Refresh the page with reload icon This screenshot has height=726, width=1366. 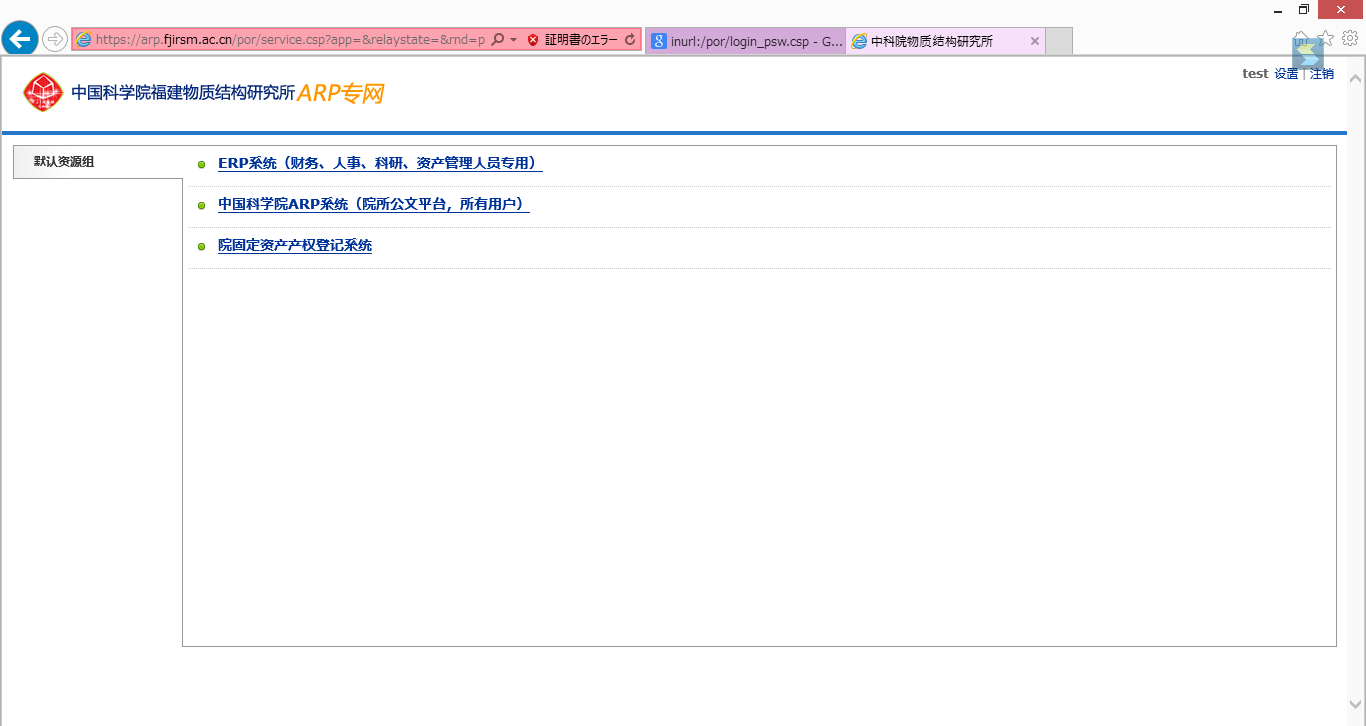tap(630, 40)
